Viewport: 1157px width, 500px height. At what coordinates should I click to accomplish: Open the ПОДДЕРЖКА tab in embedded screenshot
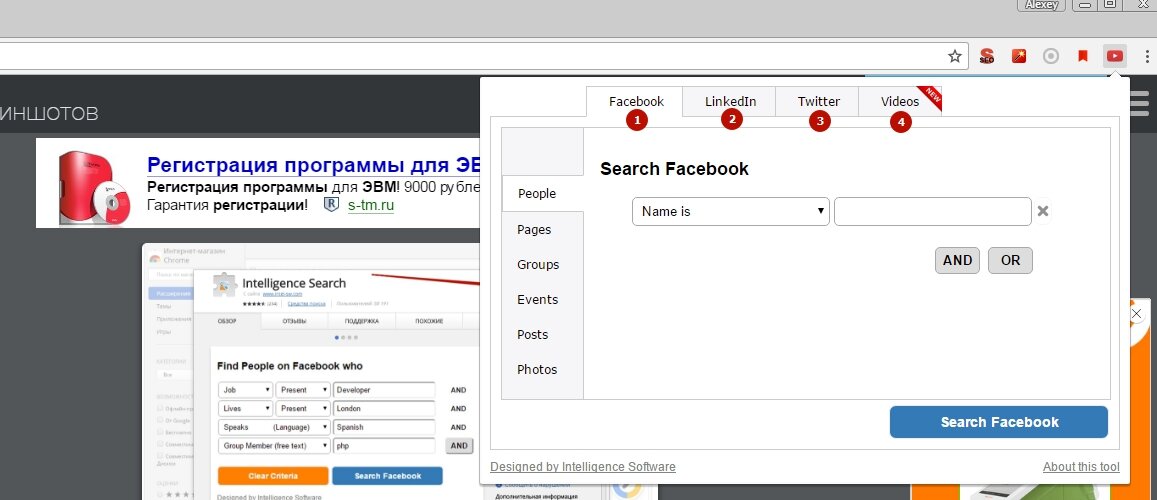362,322
